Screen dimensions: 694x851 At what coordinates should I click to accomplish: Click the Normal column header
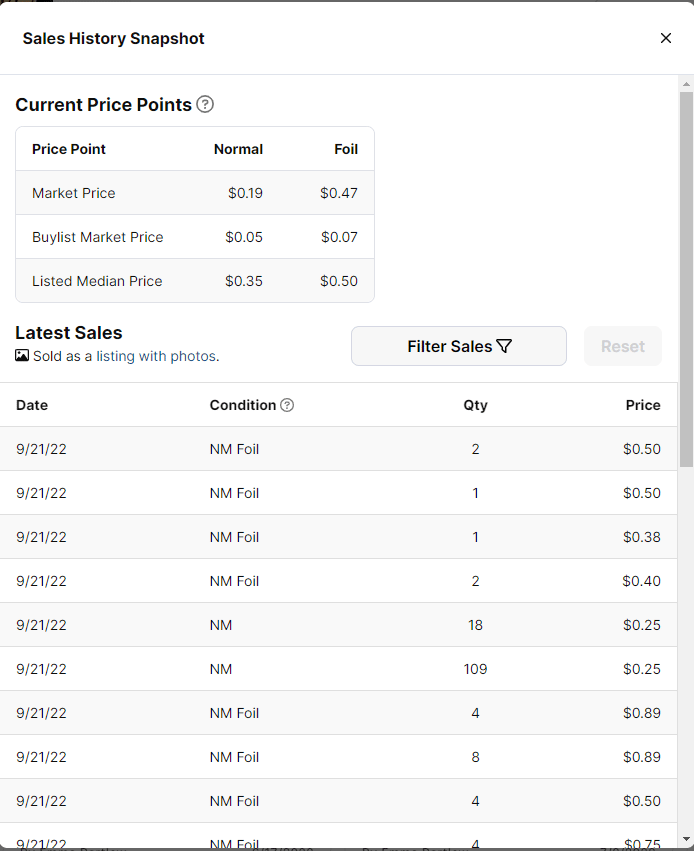(x=238, y=149)
